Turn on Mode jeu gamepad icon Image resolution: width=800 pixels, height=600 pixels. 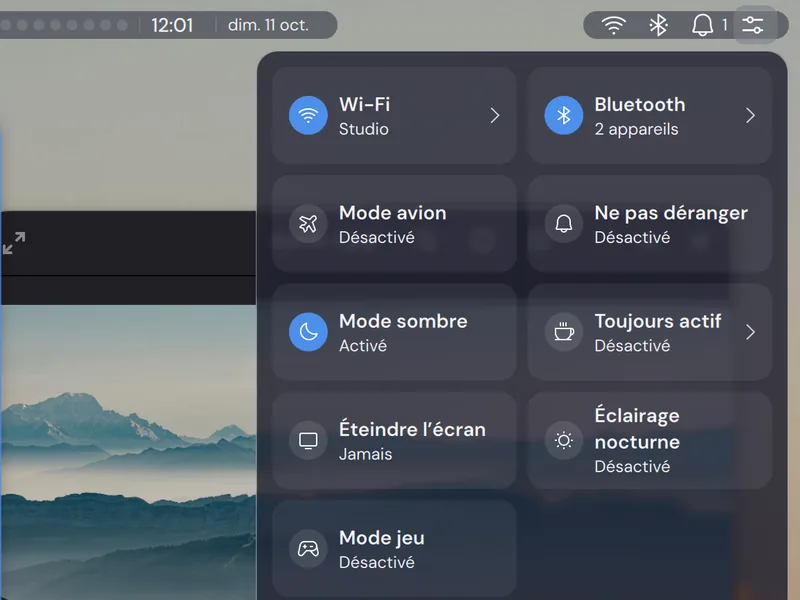(308, 549)
